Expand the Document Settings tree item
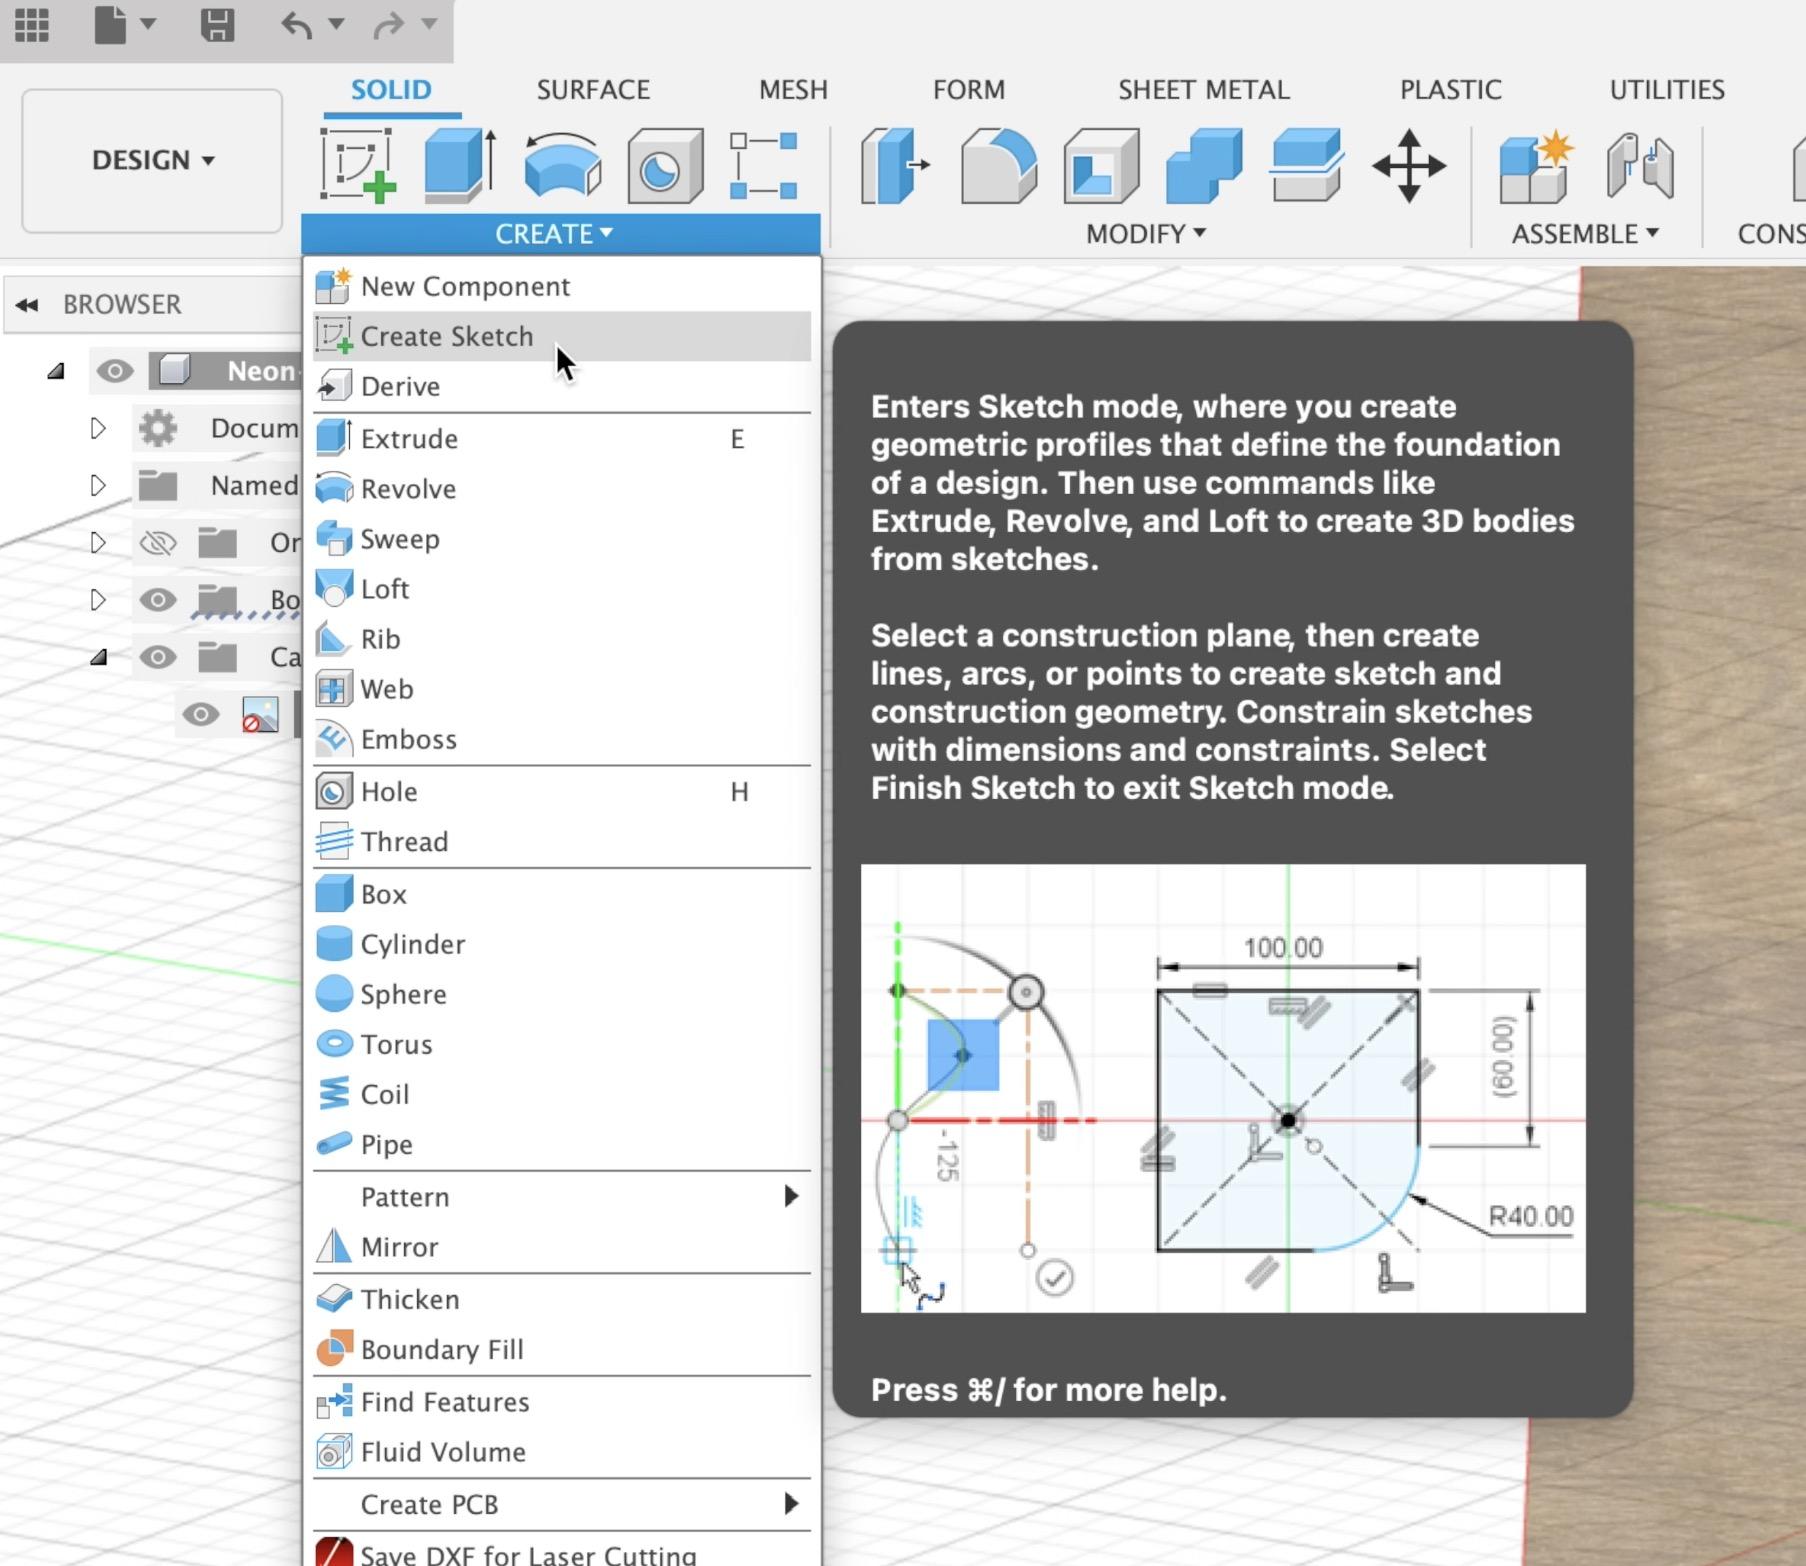 [98, 428]
